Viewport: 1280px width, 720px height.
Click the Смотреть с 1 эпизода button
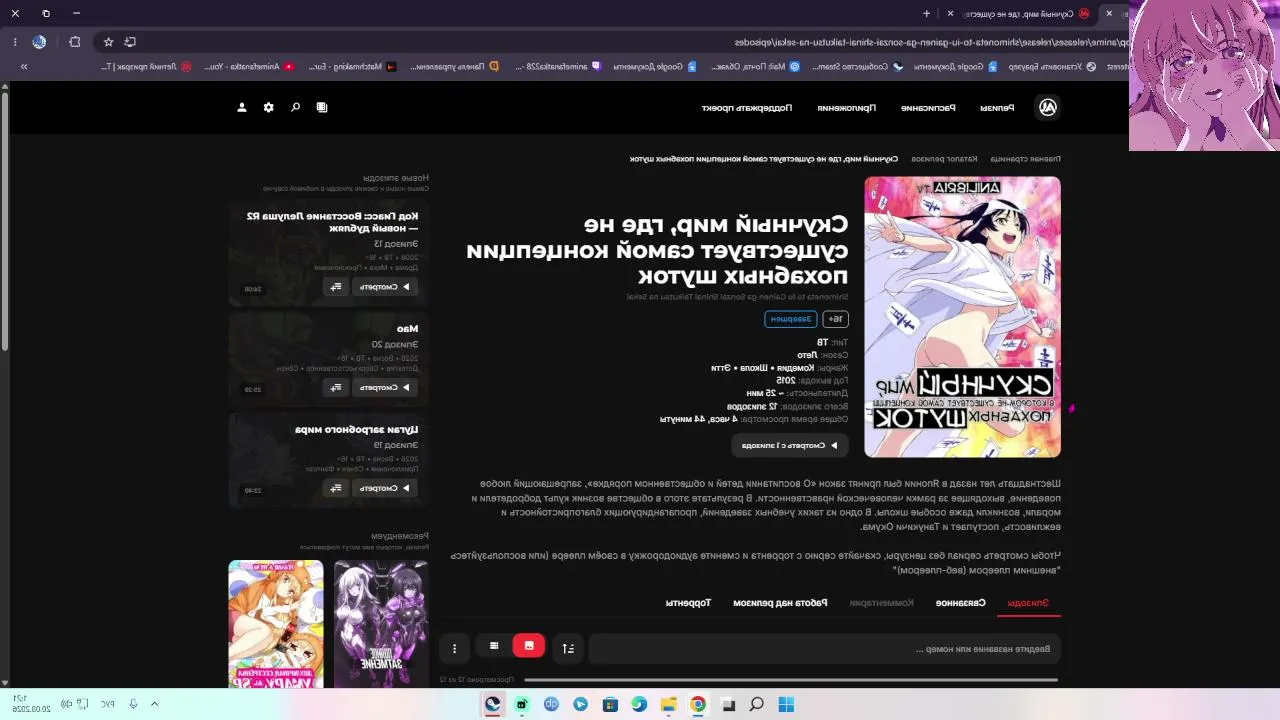click(790, 446)
